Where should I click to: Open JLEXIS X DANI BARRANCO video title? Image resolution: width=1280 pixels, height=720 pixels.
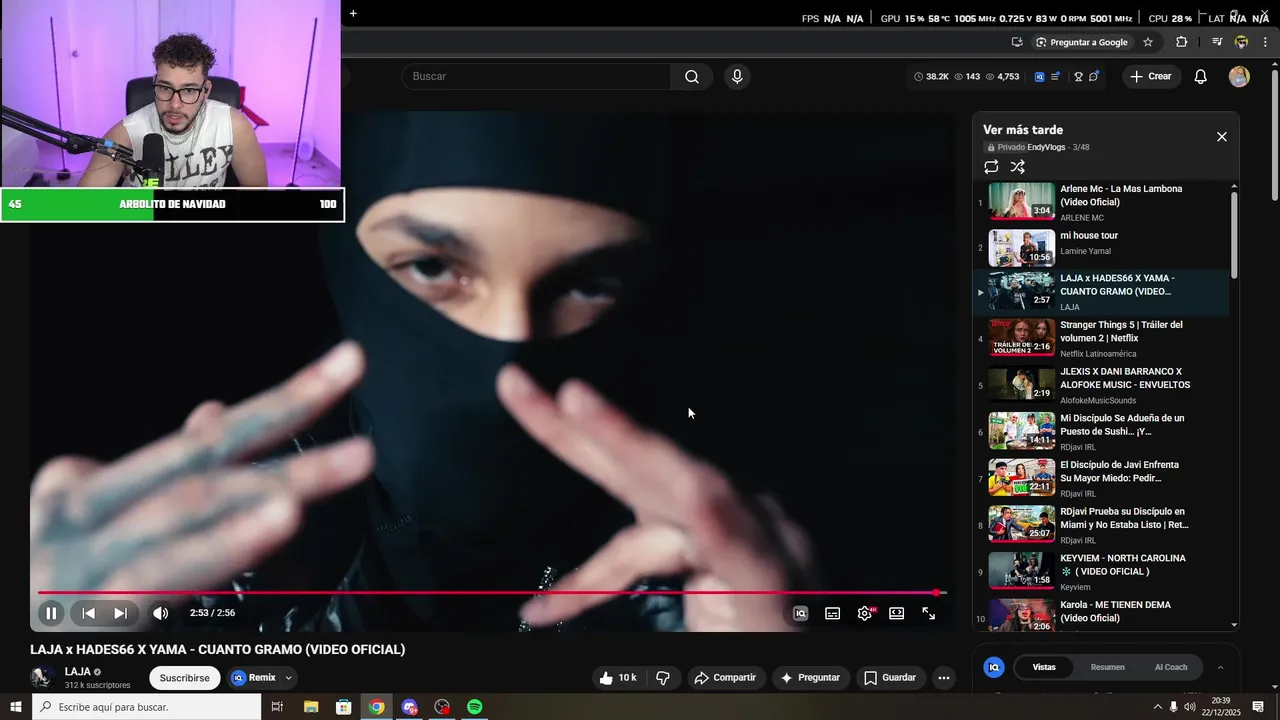point(1125,378)
